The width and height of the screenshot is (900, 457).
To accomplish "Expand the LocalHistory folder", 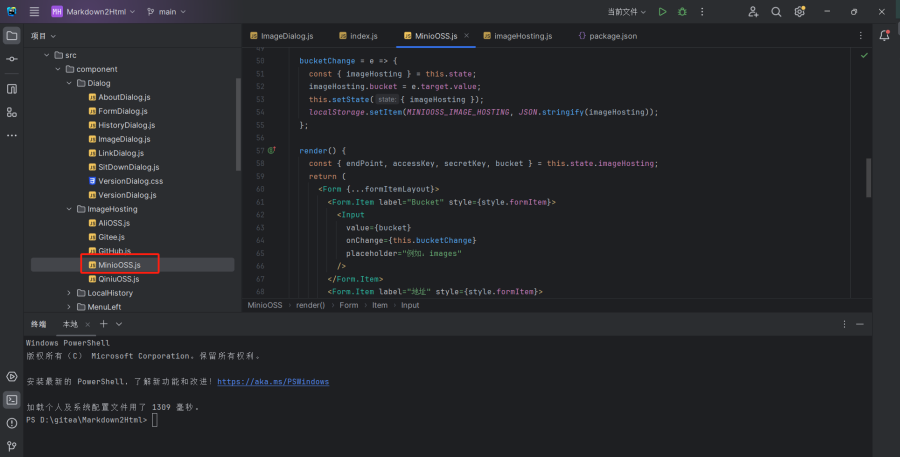I will pos(69,293).
